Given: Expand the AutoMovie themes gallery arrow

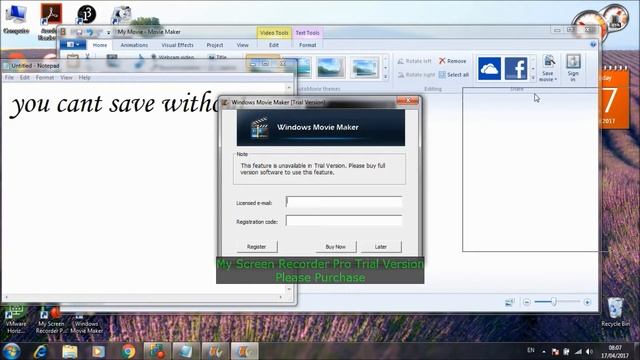Looking at the screenshot, I should point(386,76).
